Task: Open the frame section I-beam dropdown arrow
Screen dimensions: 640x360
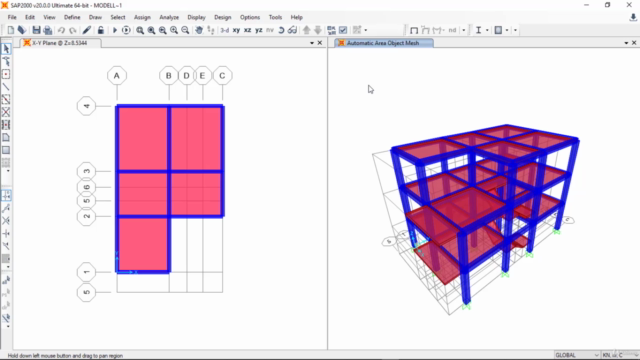Action: point(487,30)
